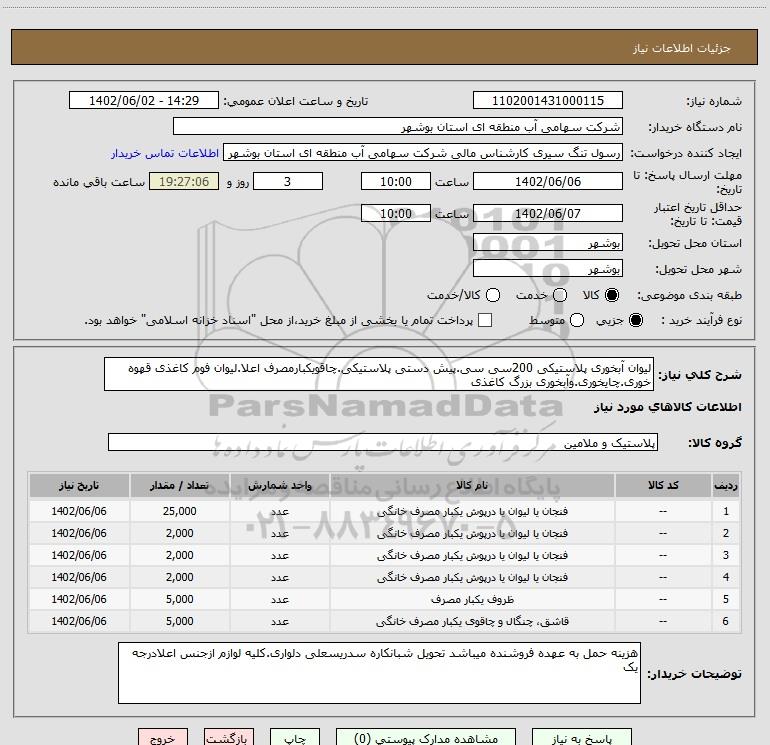Viewport: 770px width, 745px height.
Task: Select the کالا/خدمت radio button
Action: (493, 295)
